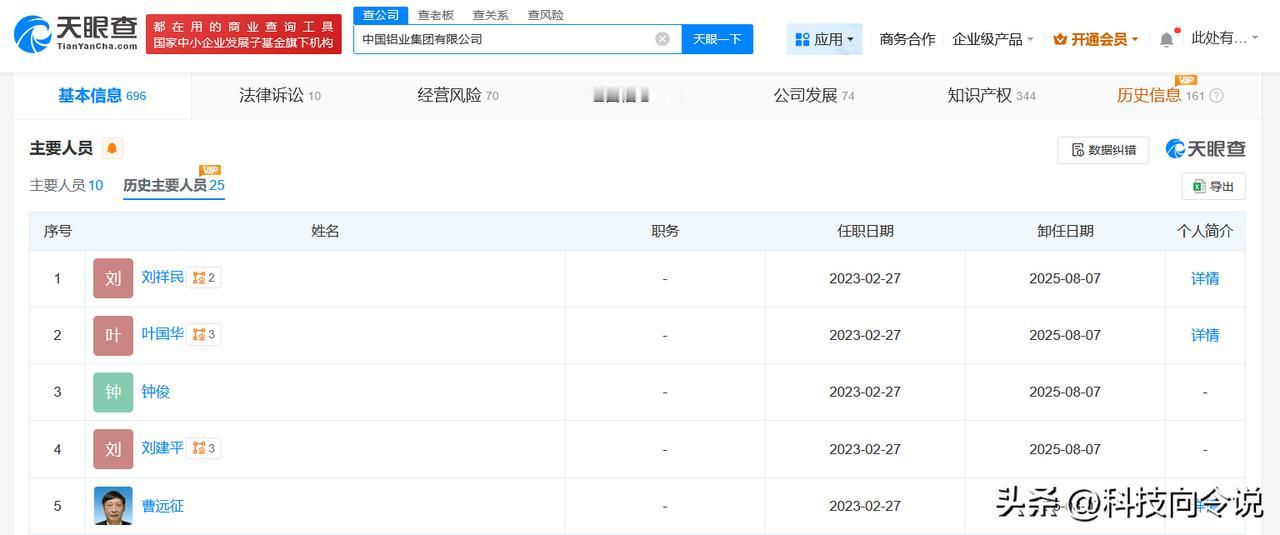Viewport: 1280px width, 535px height.
Task: Expand the 开通会员 dropdown
Action: tap(1096, 39)
